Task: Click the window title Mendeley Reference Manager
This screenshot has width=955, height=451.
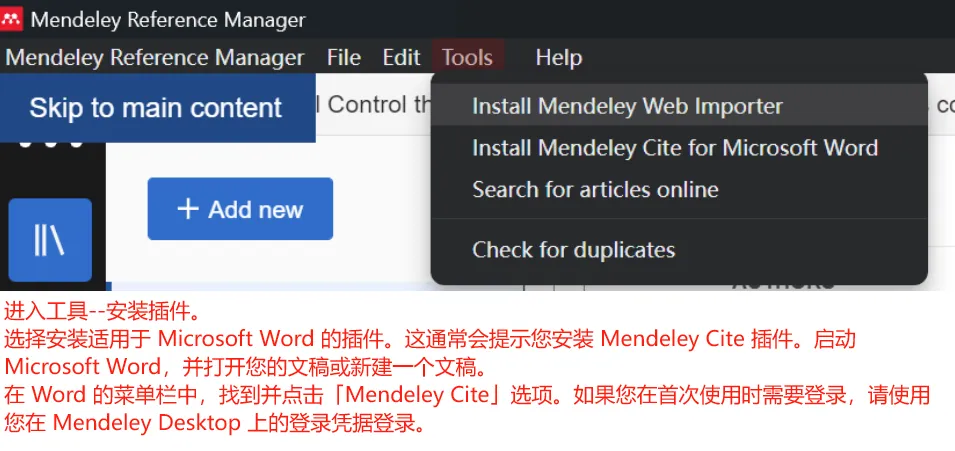Action: tap(168, 20)
